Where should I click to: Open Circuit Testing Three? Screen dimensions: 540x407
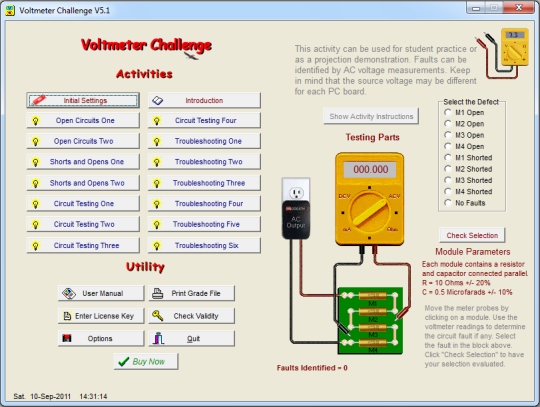(83, 245)
